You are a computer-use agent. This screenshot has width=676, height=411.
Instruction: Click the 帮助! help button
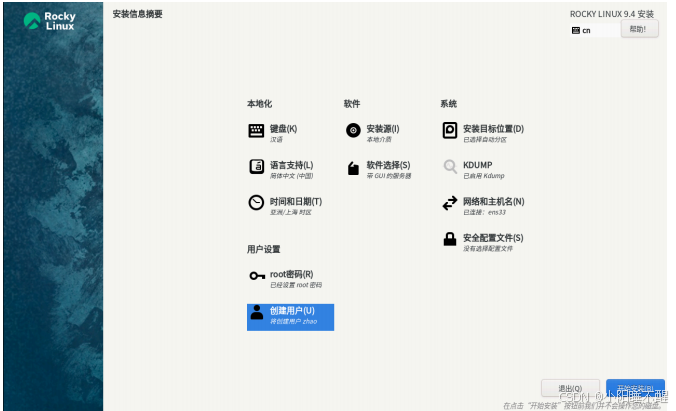(x=639, y=29)
